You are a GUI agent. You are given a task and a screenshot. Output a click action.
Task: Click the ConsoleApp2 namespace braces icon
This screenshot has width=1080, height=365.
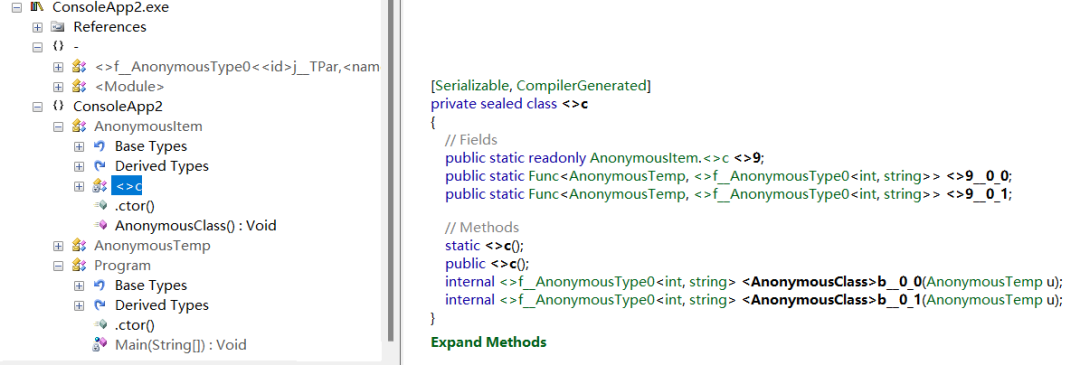point(59,106)
